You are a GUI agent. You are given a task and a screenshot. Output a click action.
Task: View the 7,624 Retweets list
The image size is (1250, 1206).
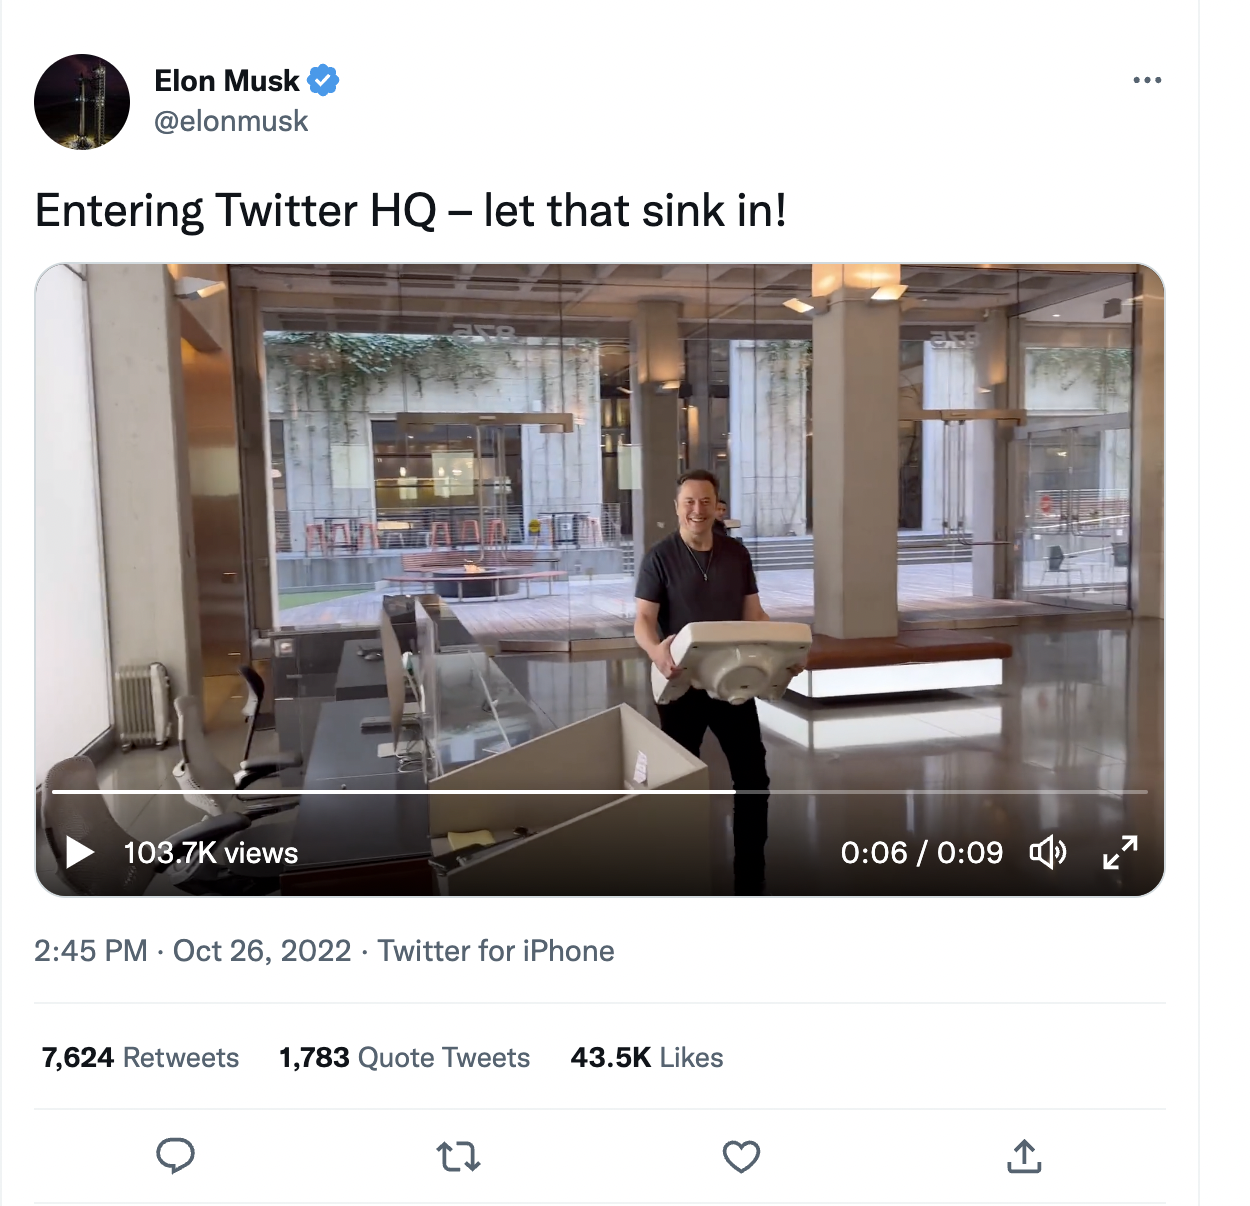tap(140, 1058)
